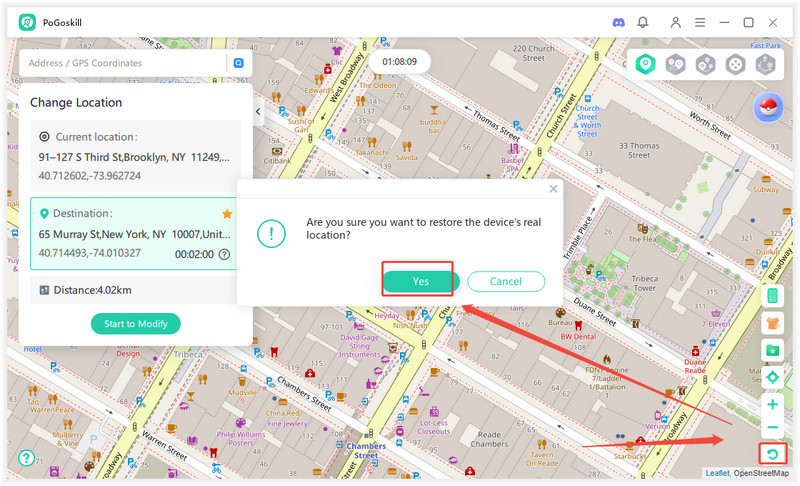Select Teleport mode hexagon icon
This screenshot has width=800, height=486.
[645, 65]
